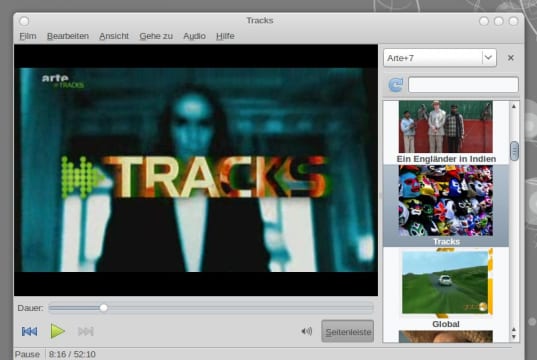This screenshot has height=360, width=537.
Task: Open the Audio menu
Action: click(x=195, y=36)
